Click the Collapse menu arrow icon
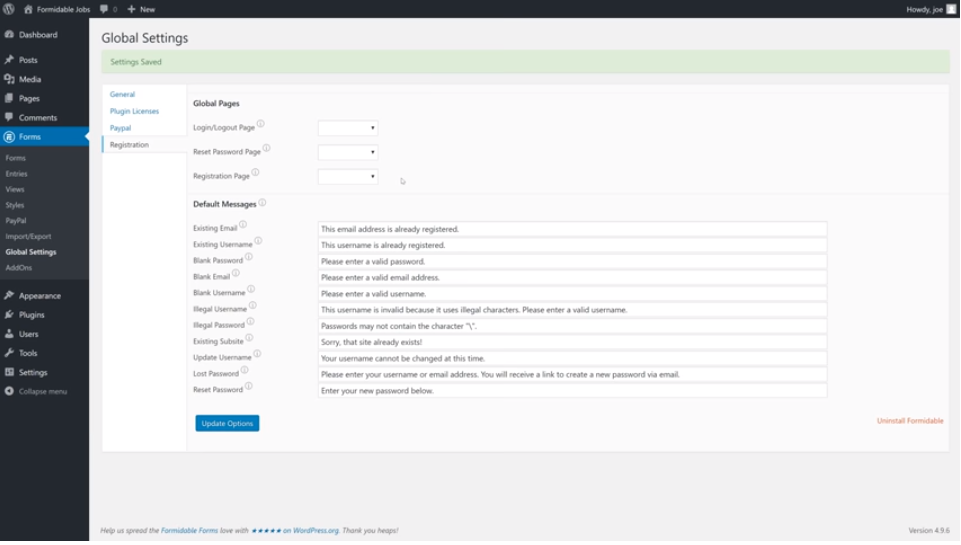 pos(9,391)
